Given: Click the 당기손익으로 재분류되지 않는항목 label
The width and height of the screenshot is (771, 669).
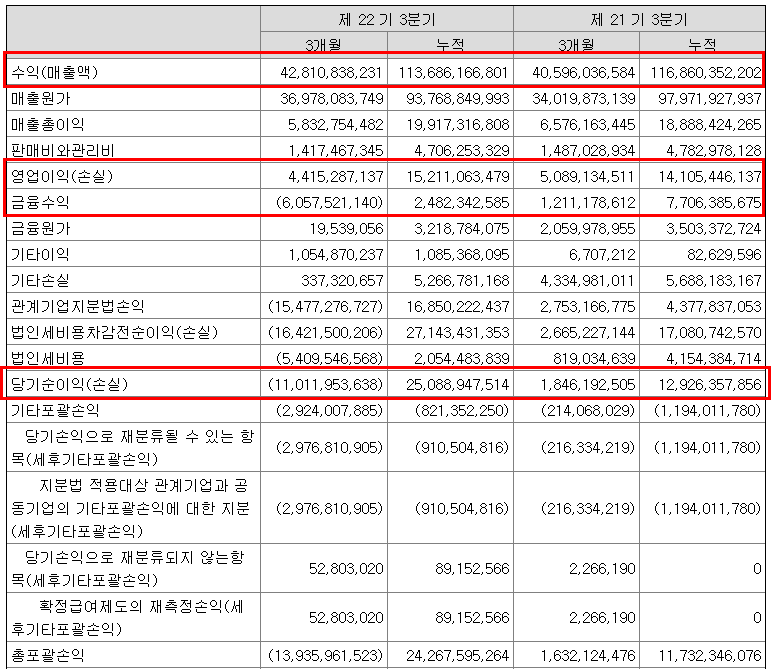Looking at the screenshot, I should [128, 569].
